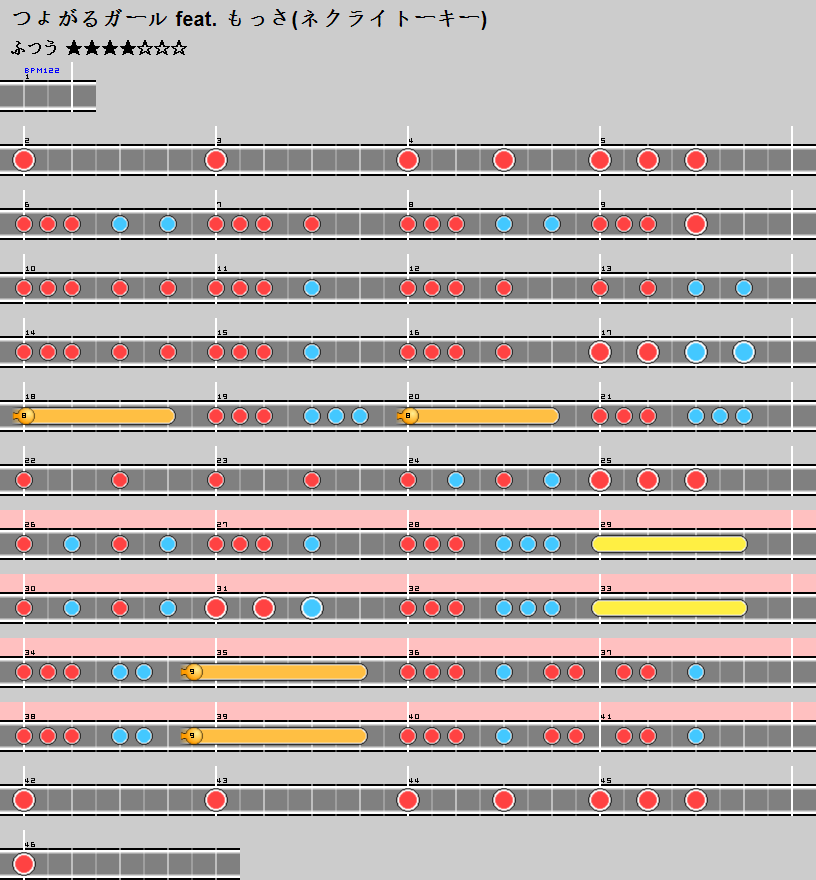Viewport: 816px width, 880px height.
Task: Select measure number 24 label
Action: coord(414,461)
